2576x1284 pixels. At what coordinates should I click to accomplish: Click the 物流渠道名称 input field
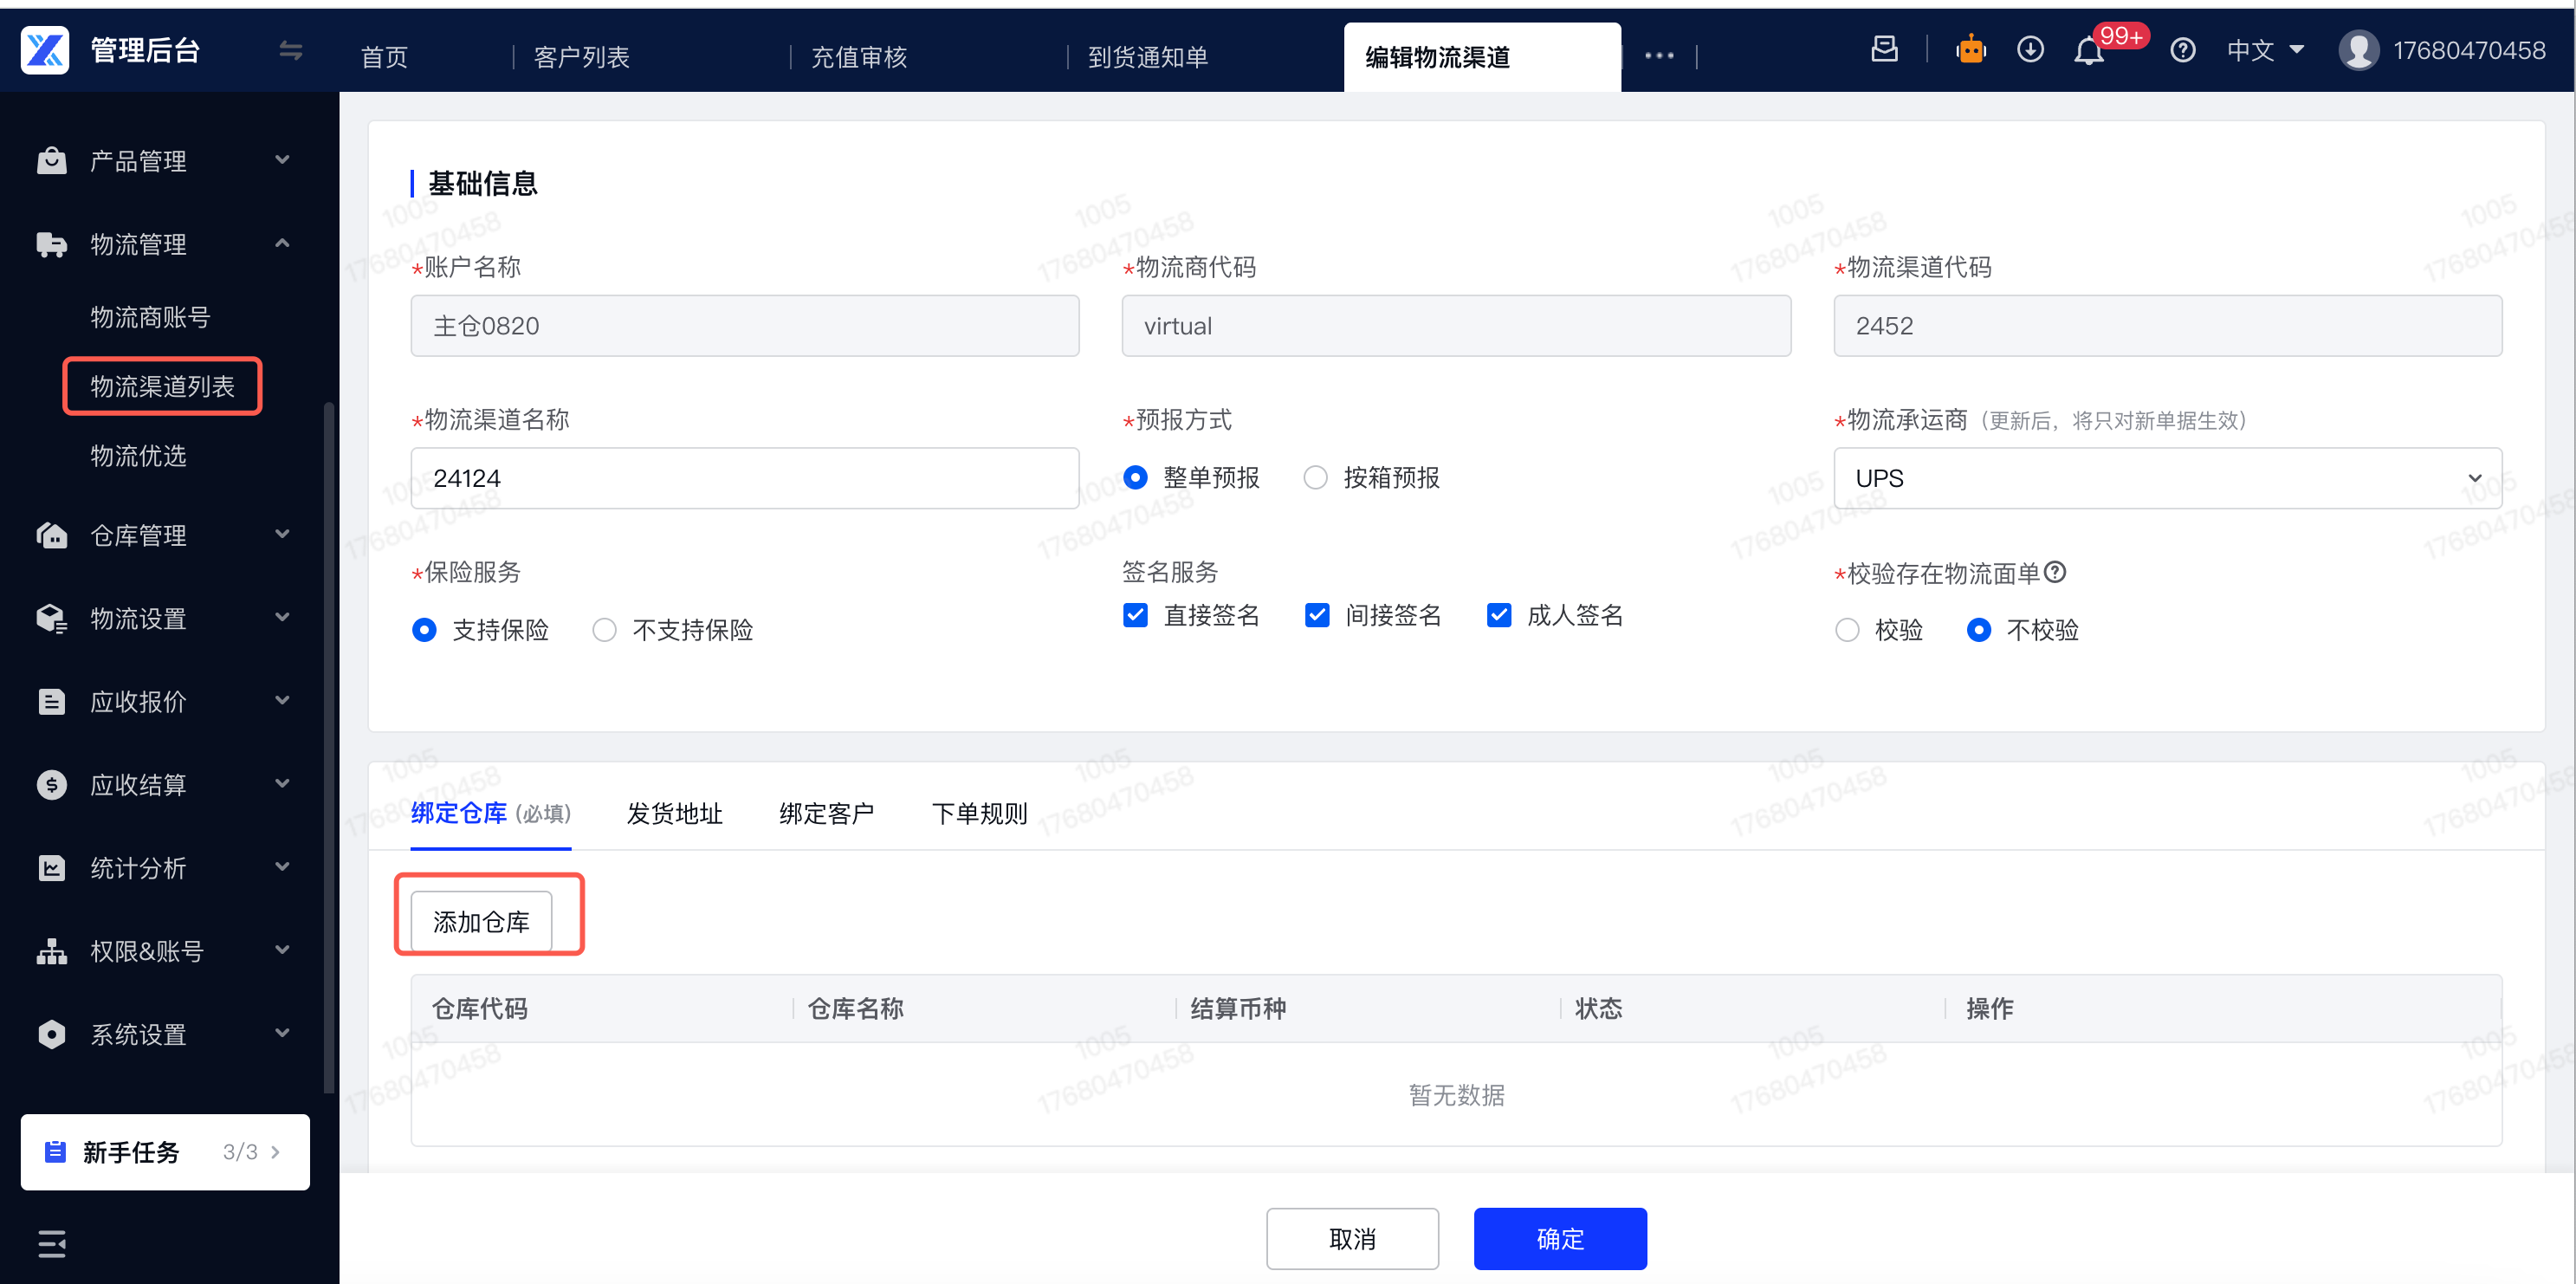[x=745, y=478]
